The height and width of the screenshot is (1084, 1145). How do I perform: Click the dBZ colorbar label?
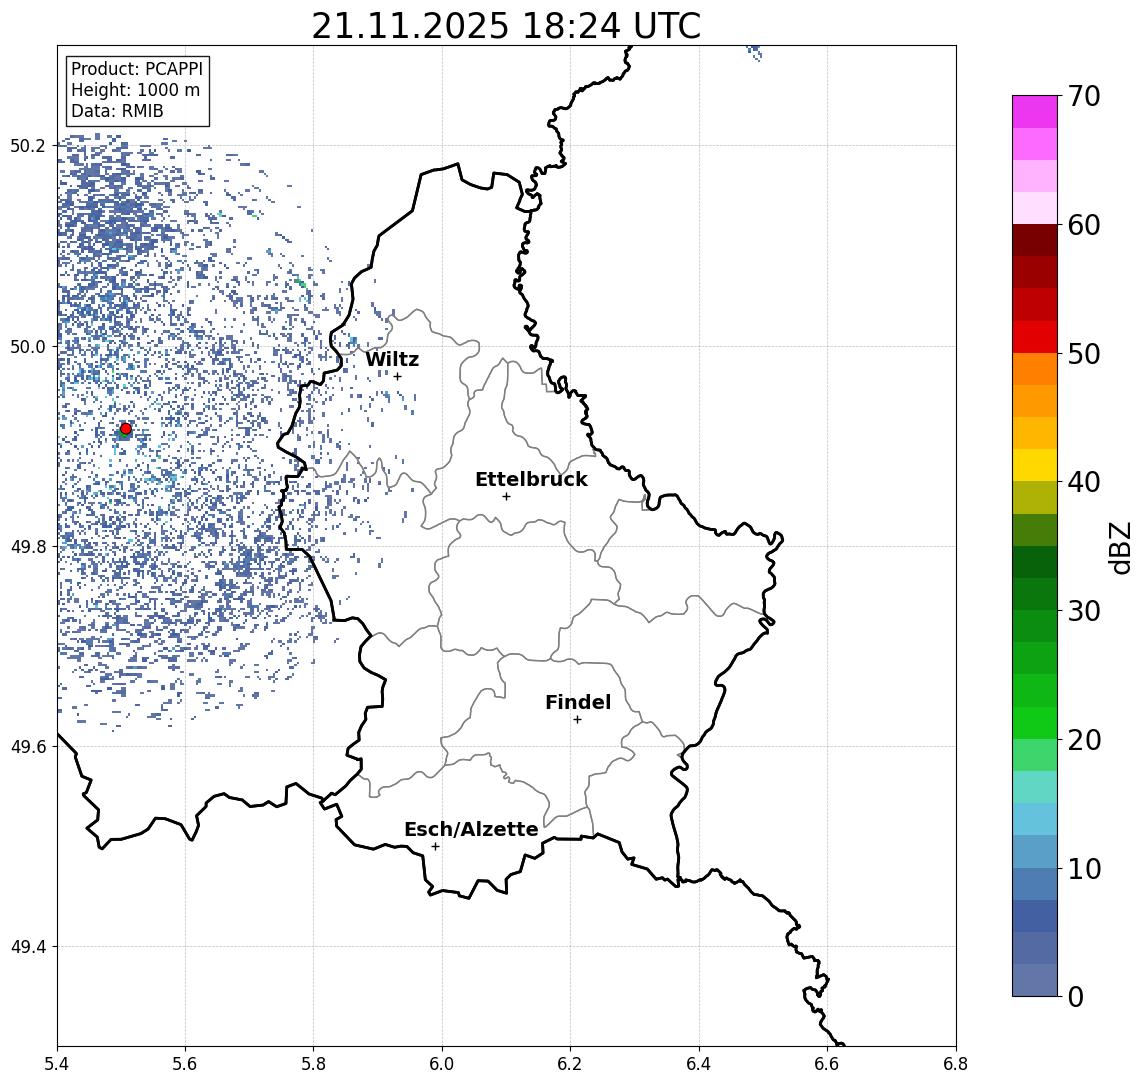click(1119, 547)
